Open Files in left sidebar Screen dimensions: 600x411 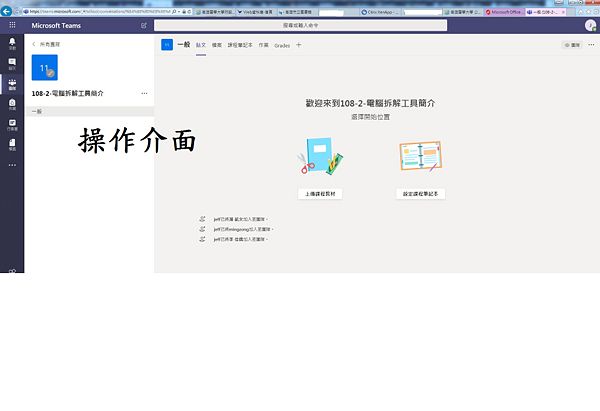12,145
